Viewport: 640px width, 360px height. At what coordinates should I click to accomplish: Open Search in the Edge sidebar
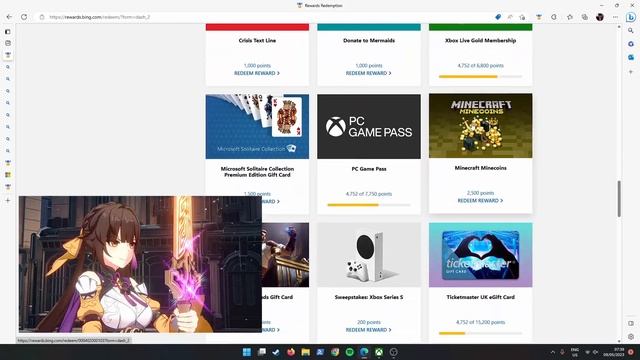pos(631,31)
